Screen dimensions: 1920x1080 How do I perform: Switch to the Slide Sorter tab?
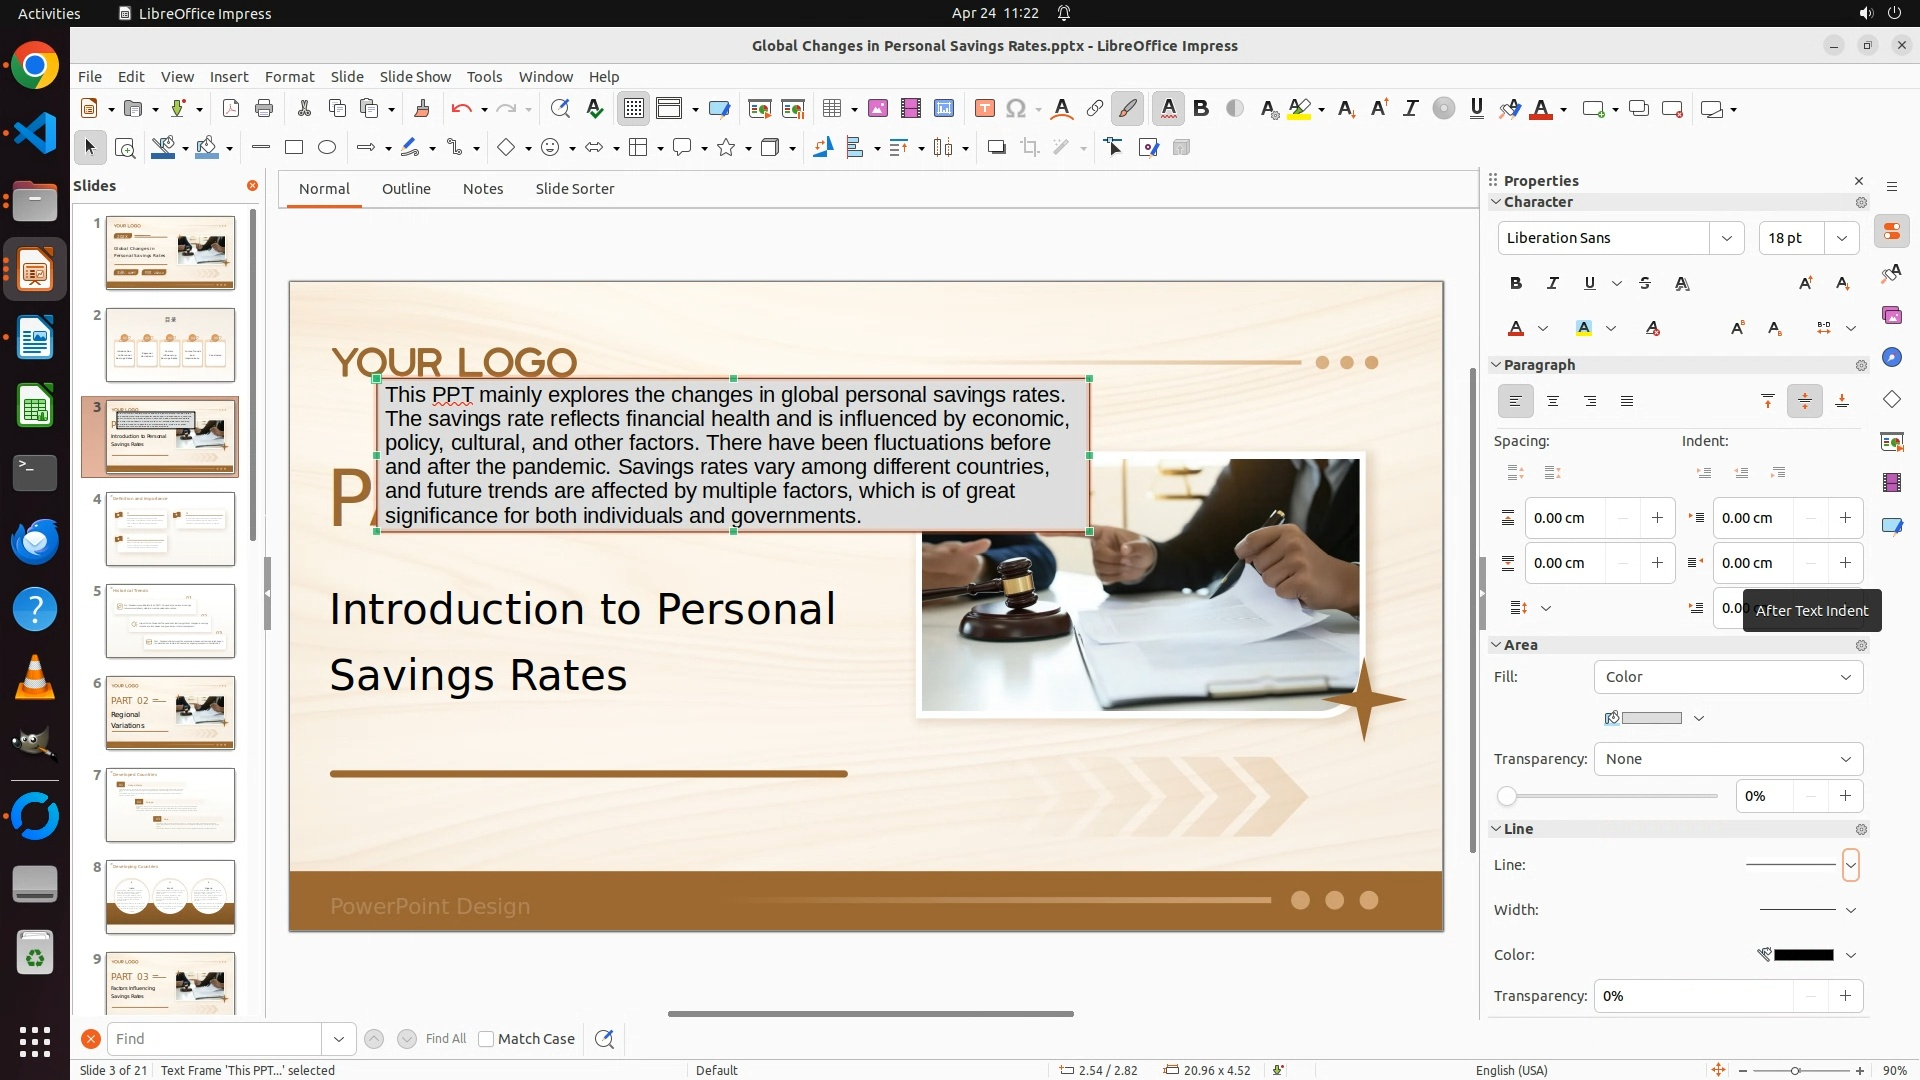coord(574,189)
